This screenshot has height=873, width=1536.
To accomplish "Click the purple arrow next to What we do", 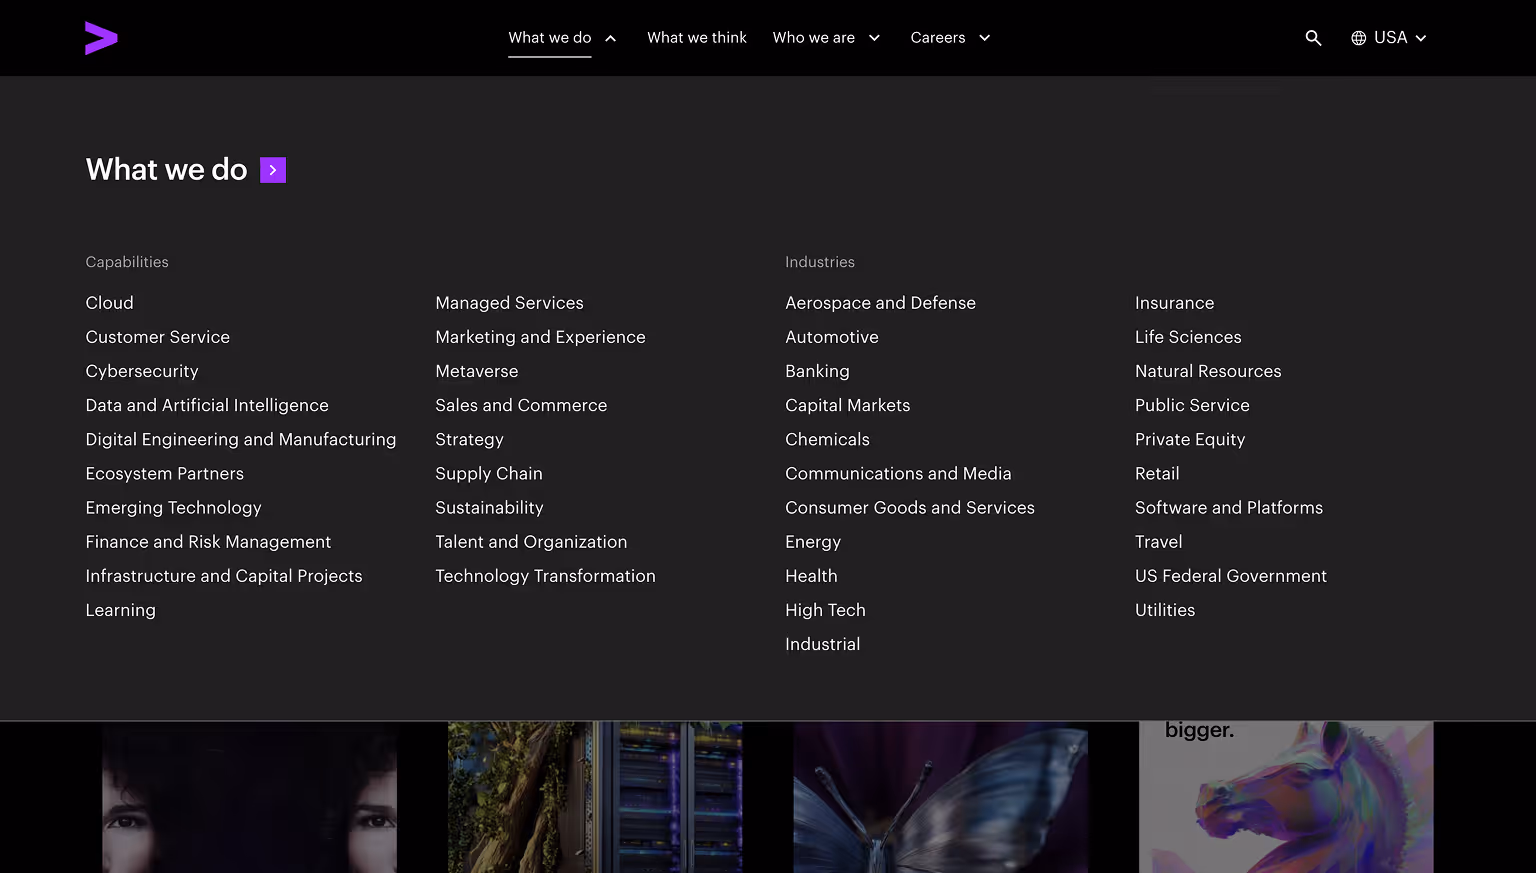I will [x=272, y=170].
